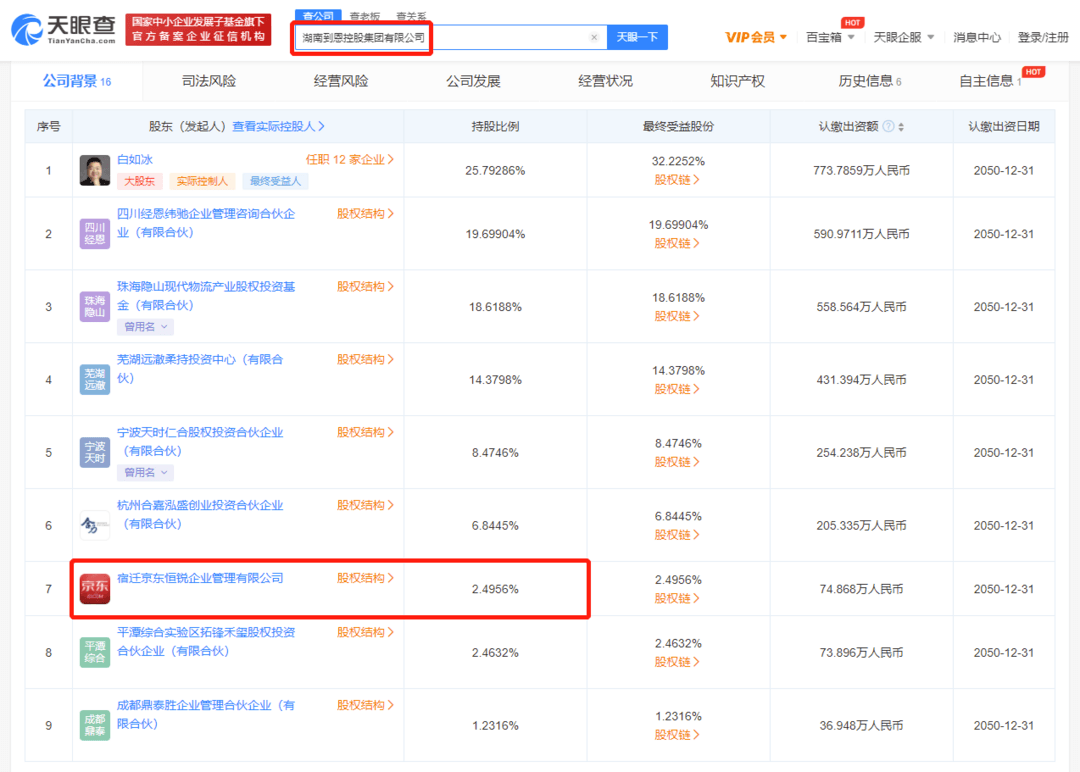Switch to the 经营状况 tab
This screenshot has width=1080, height=772.
(x=605, y=81)
